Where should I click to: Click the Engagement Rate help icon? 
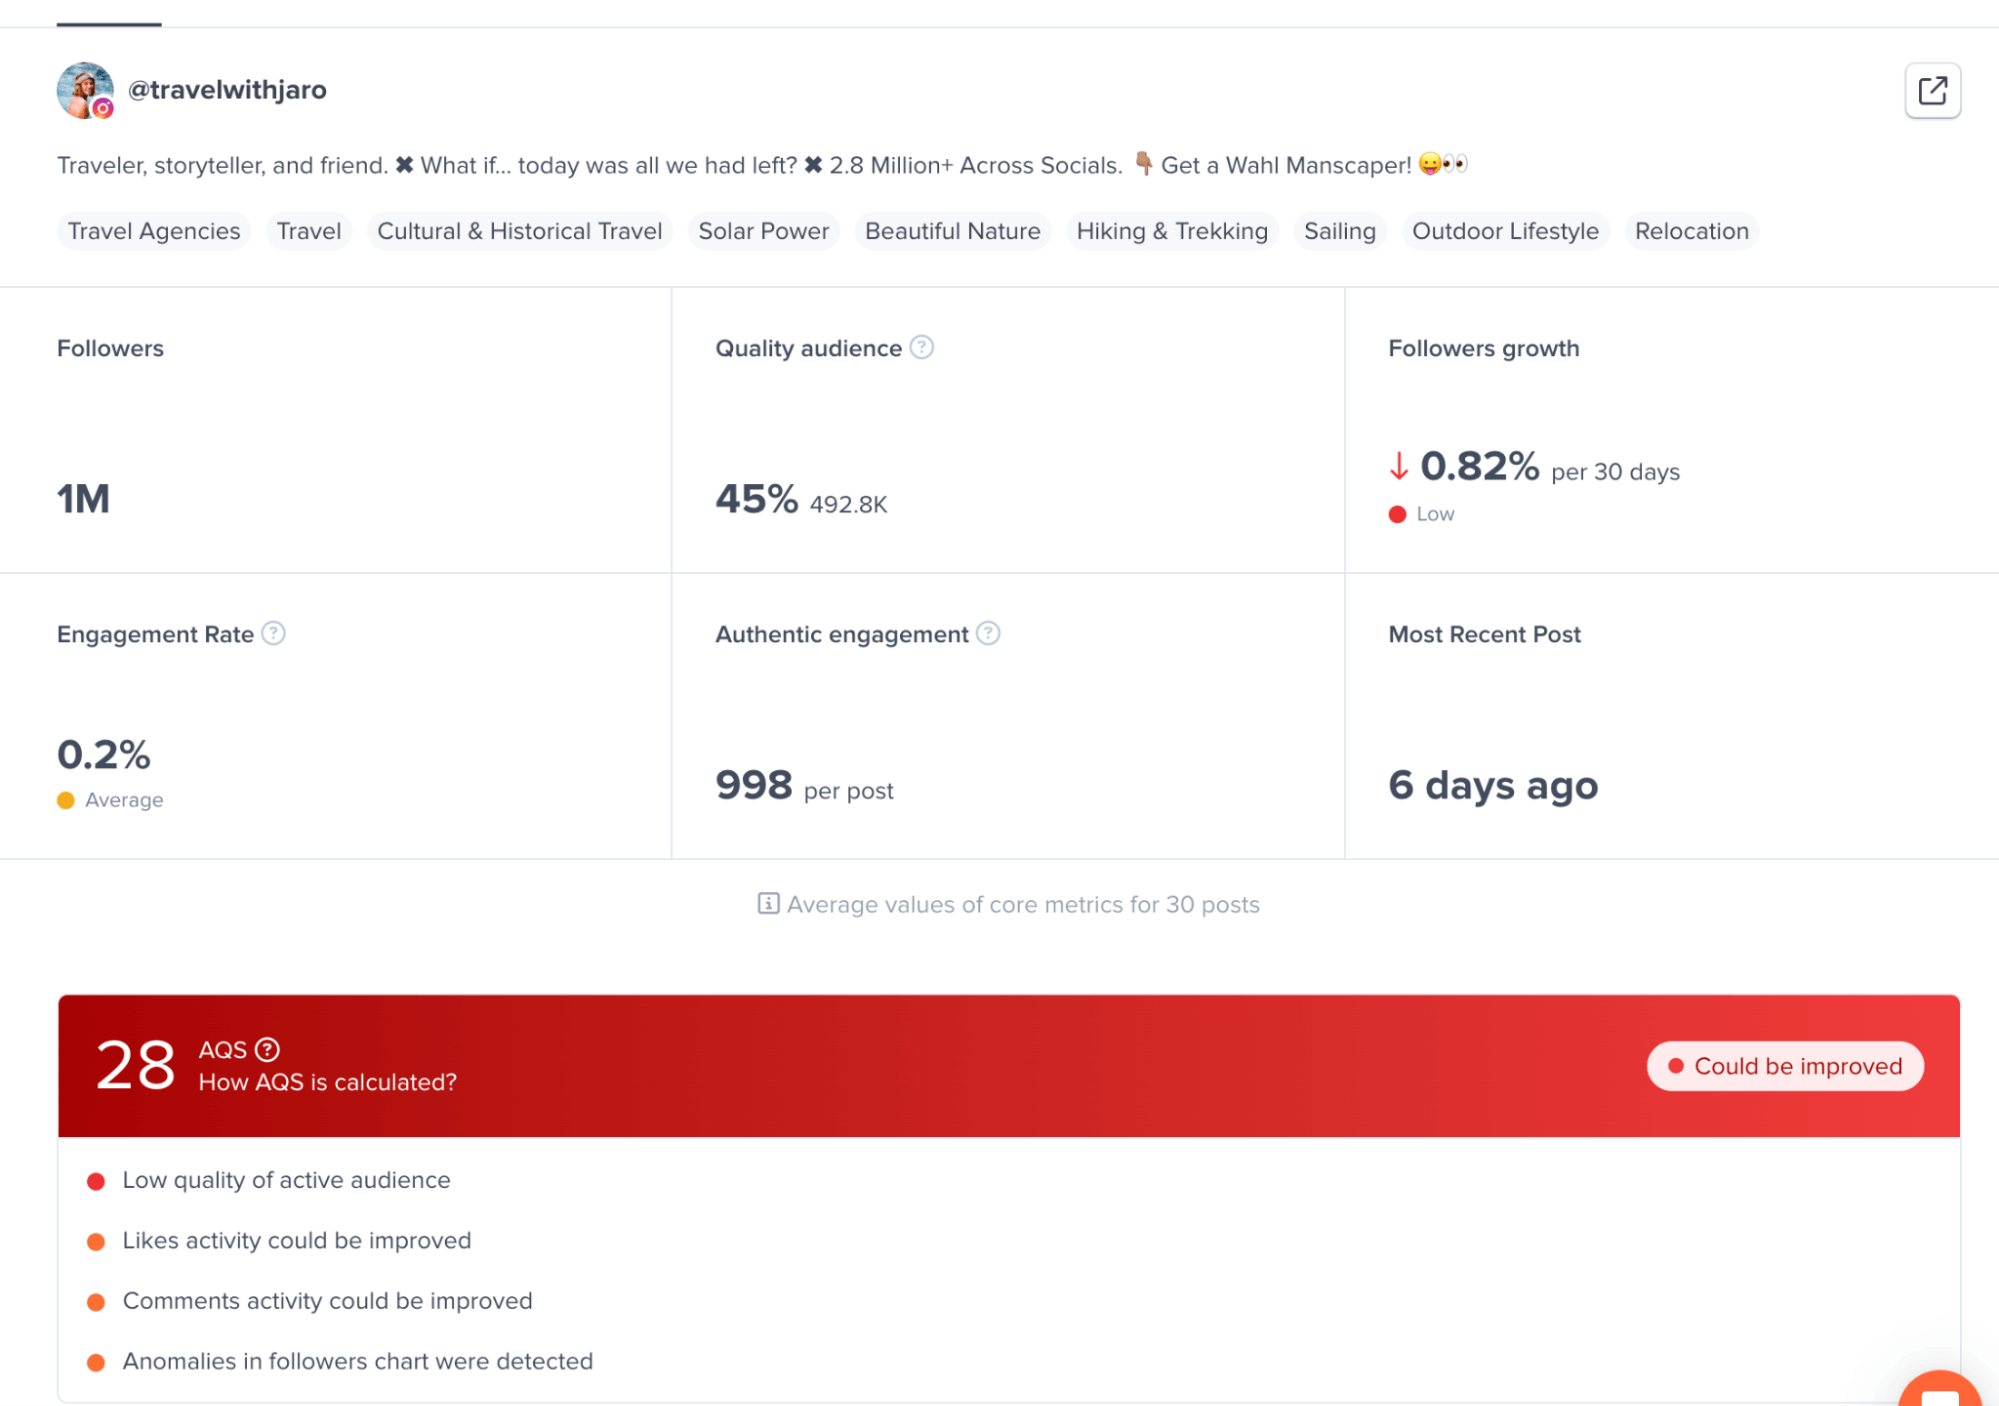point(273,633)
